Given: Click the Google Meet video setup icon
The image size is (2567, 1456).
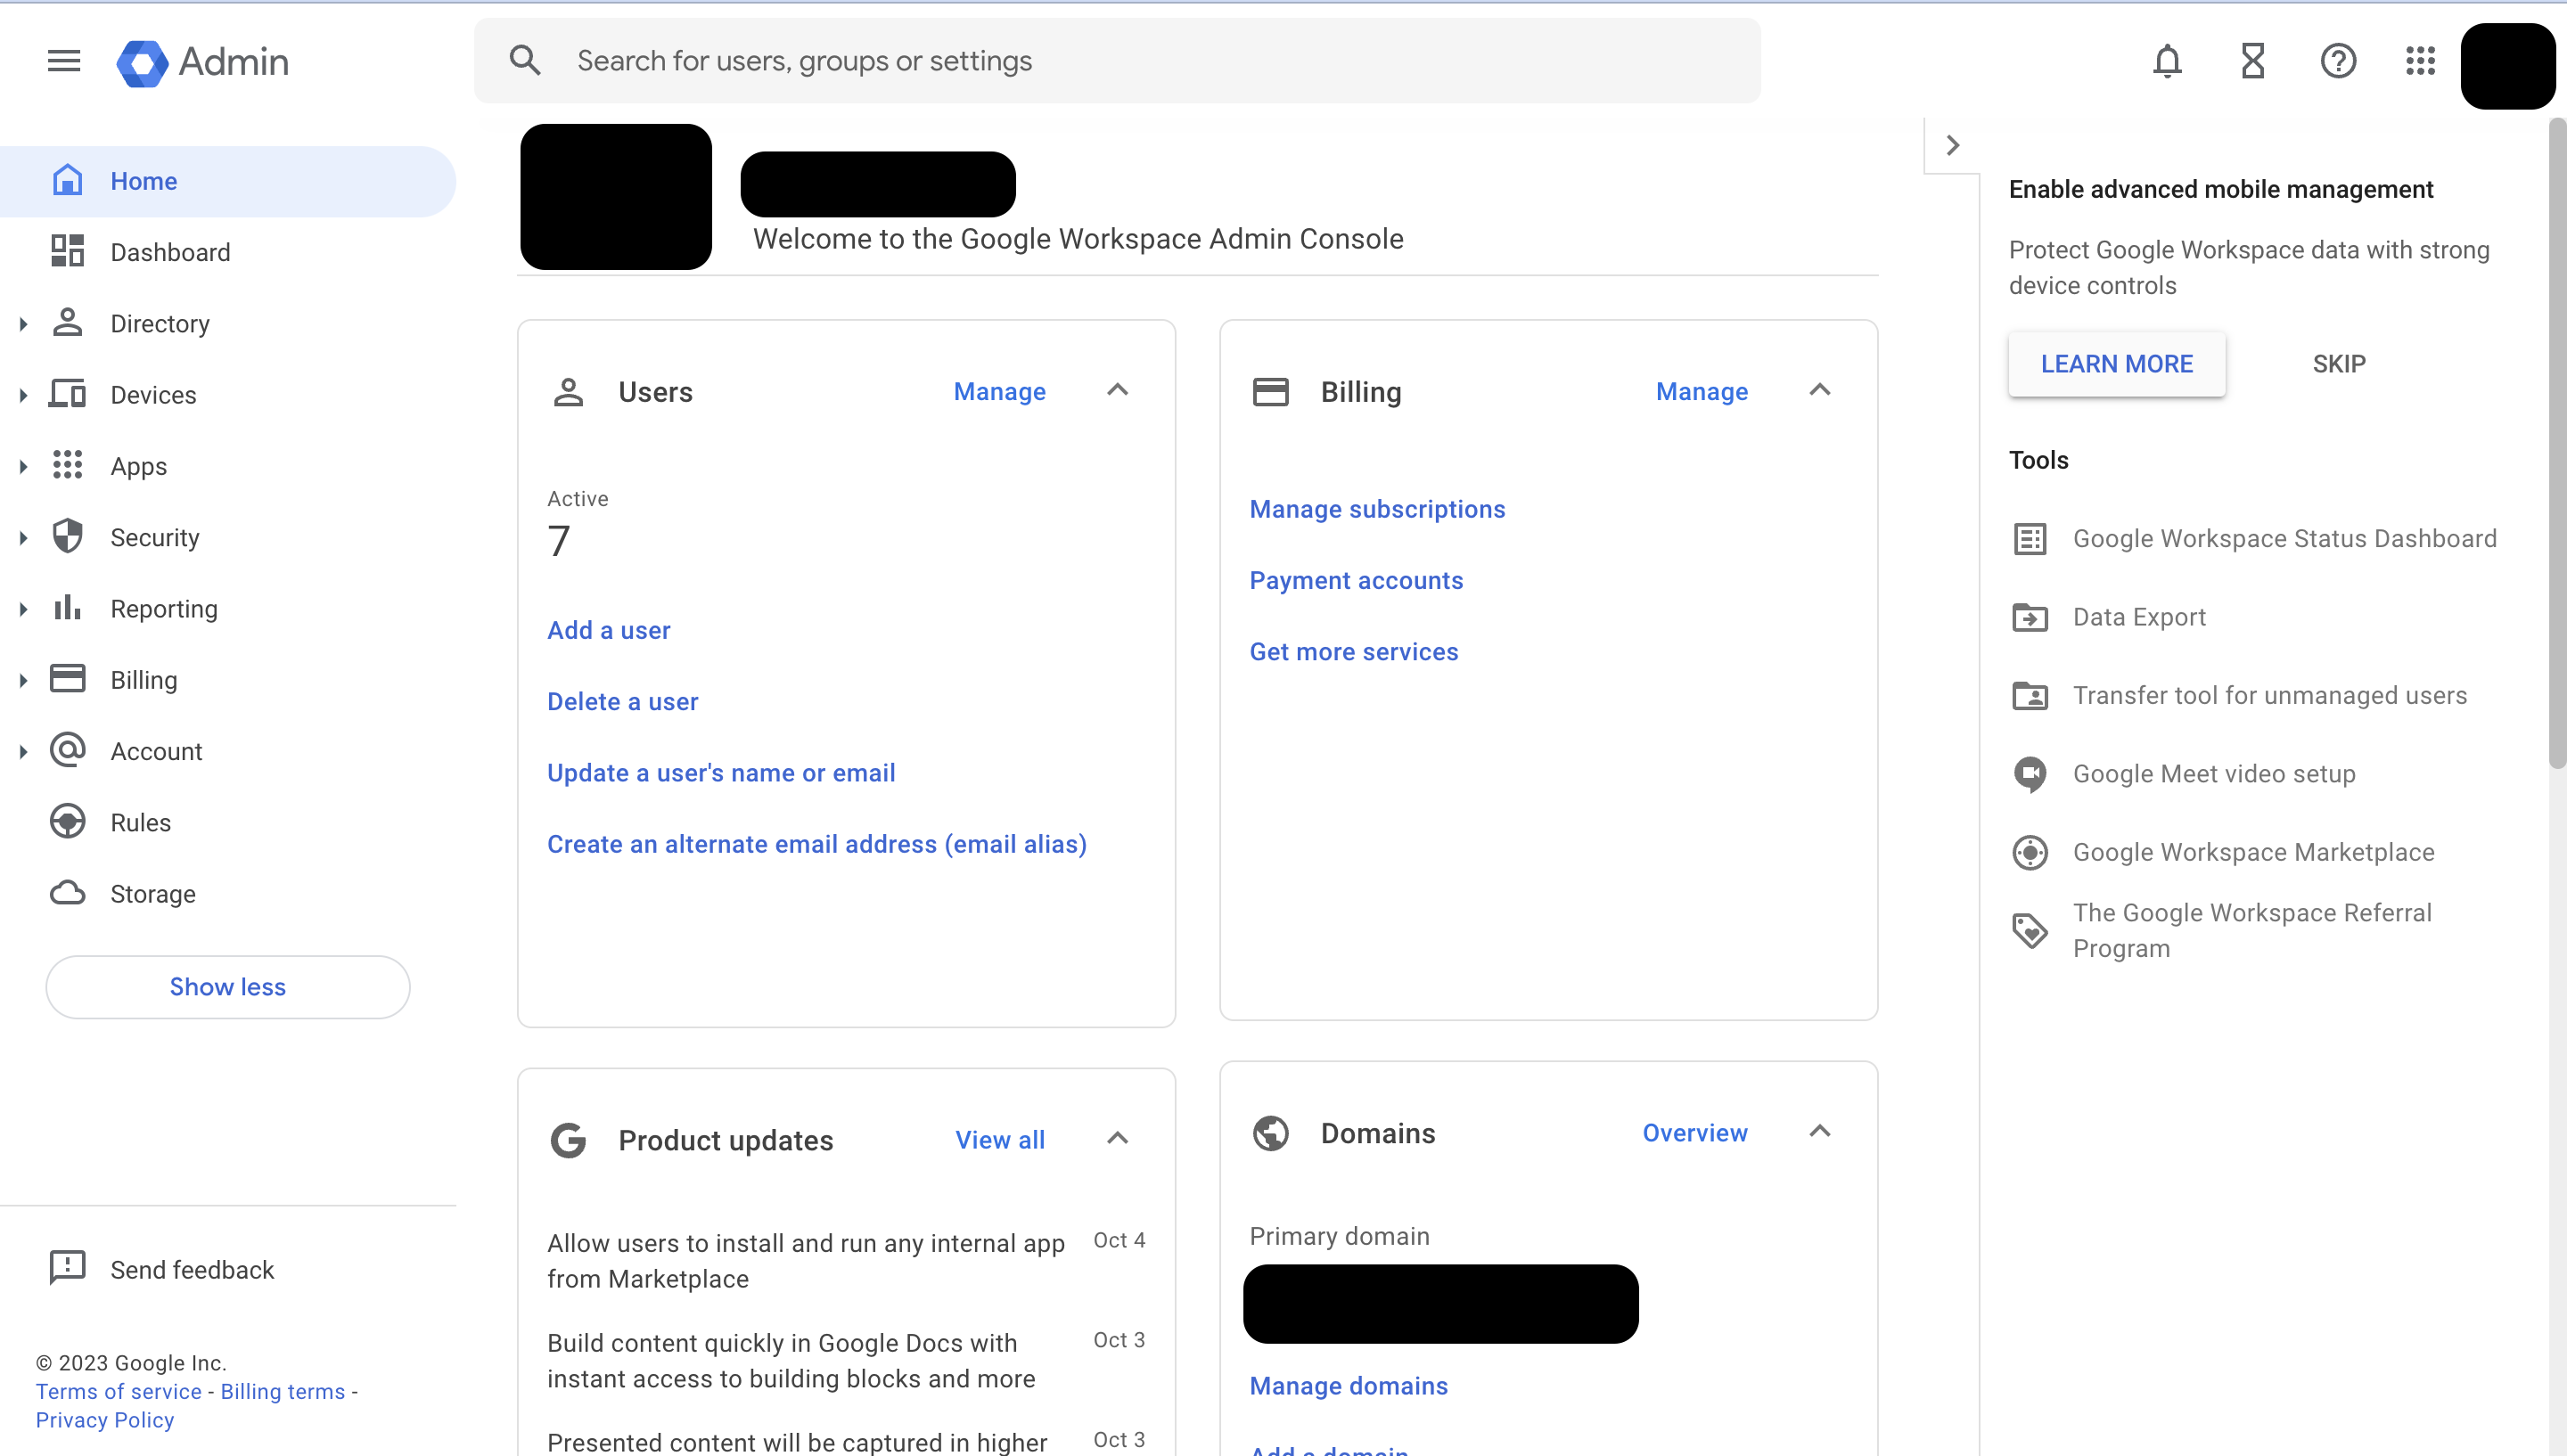Looking at the screenshot, I should point(2030,774).
